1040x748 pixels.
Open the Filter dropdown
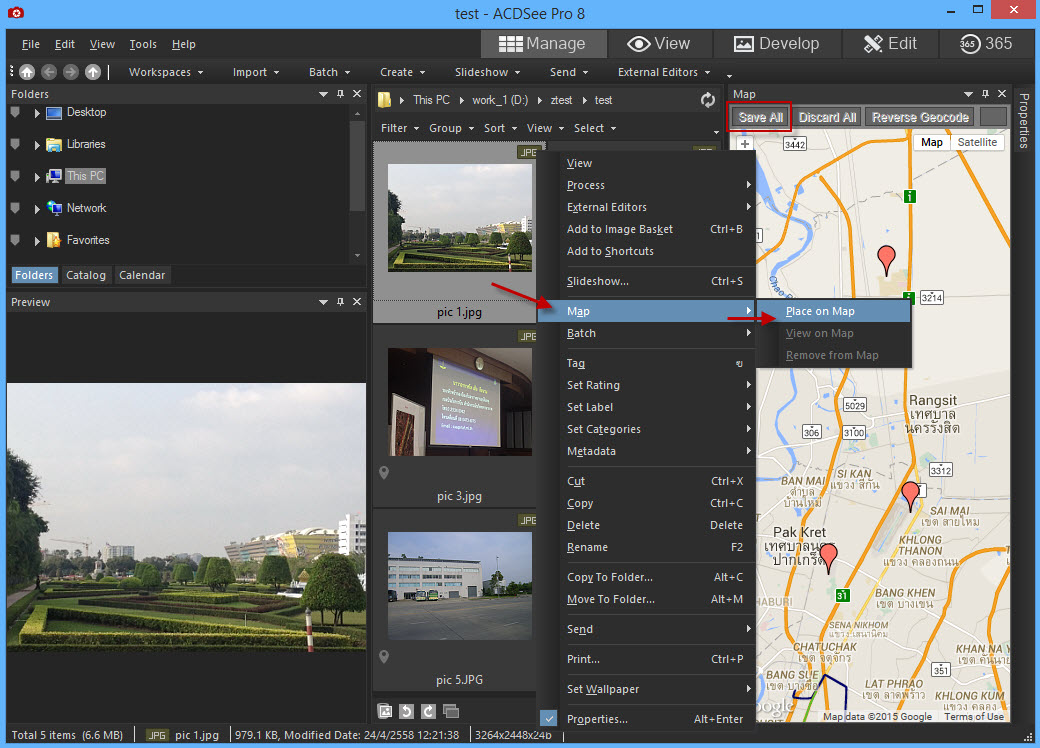(x=400, y=128)
